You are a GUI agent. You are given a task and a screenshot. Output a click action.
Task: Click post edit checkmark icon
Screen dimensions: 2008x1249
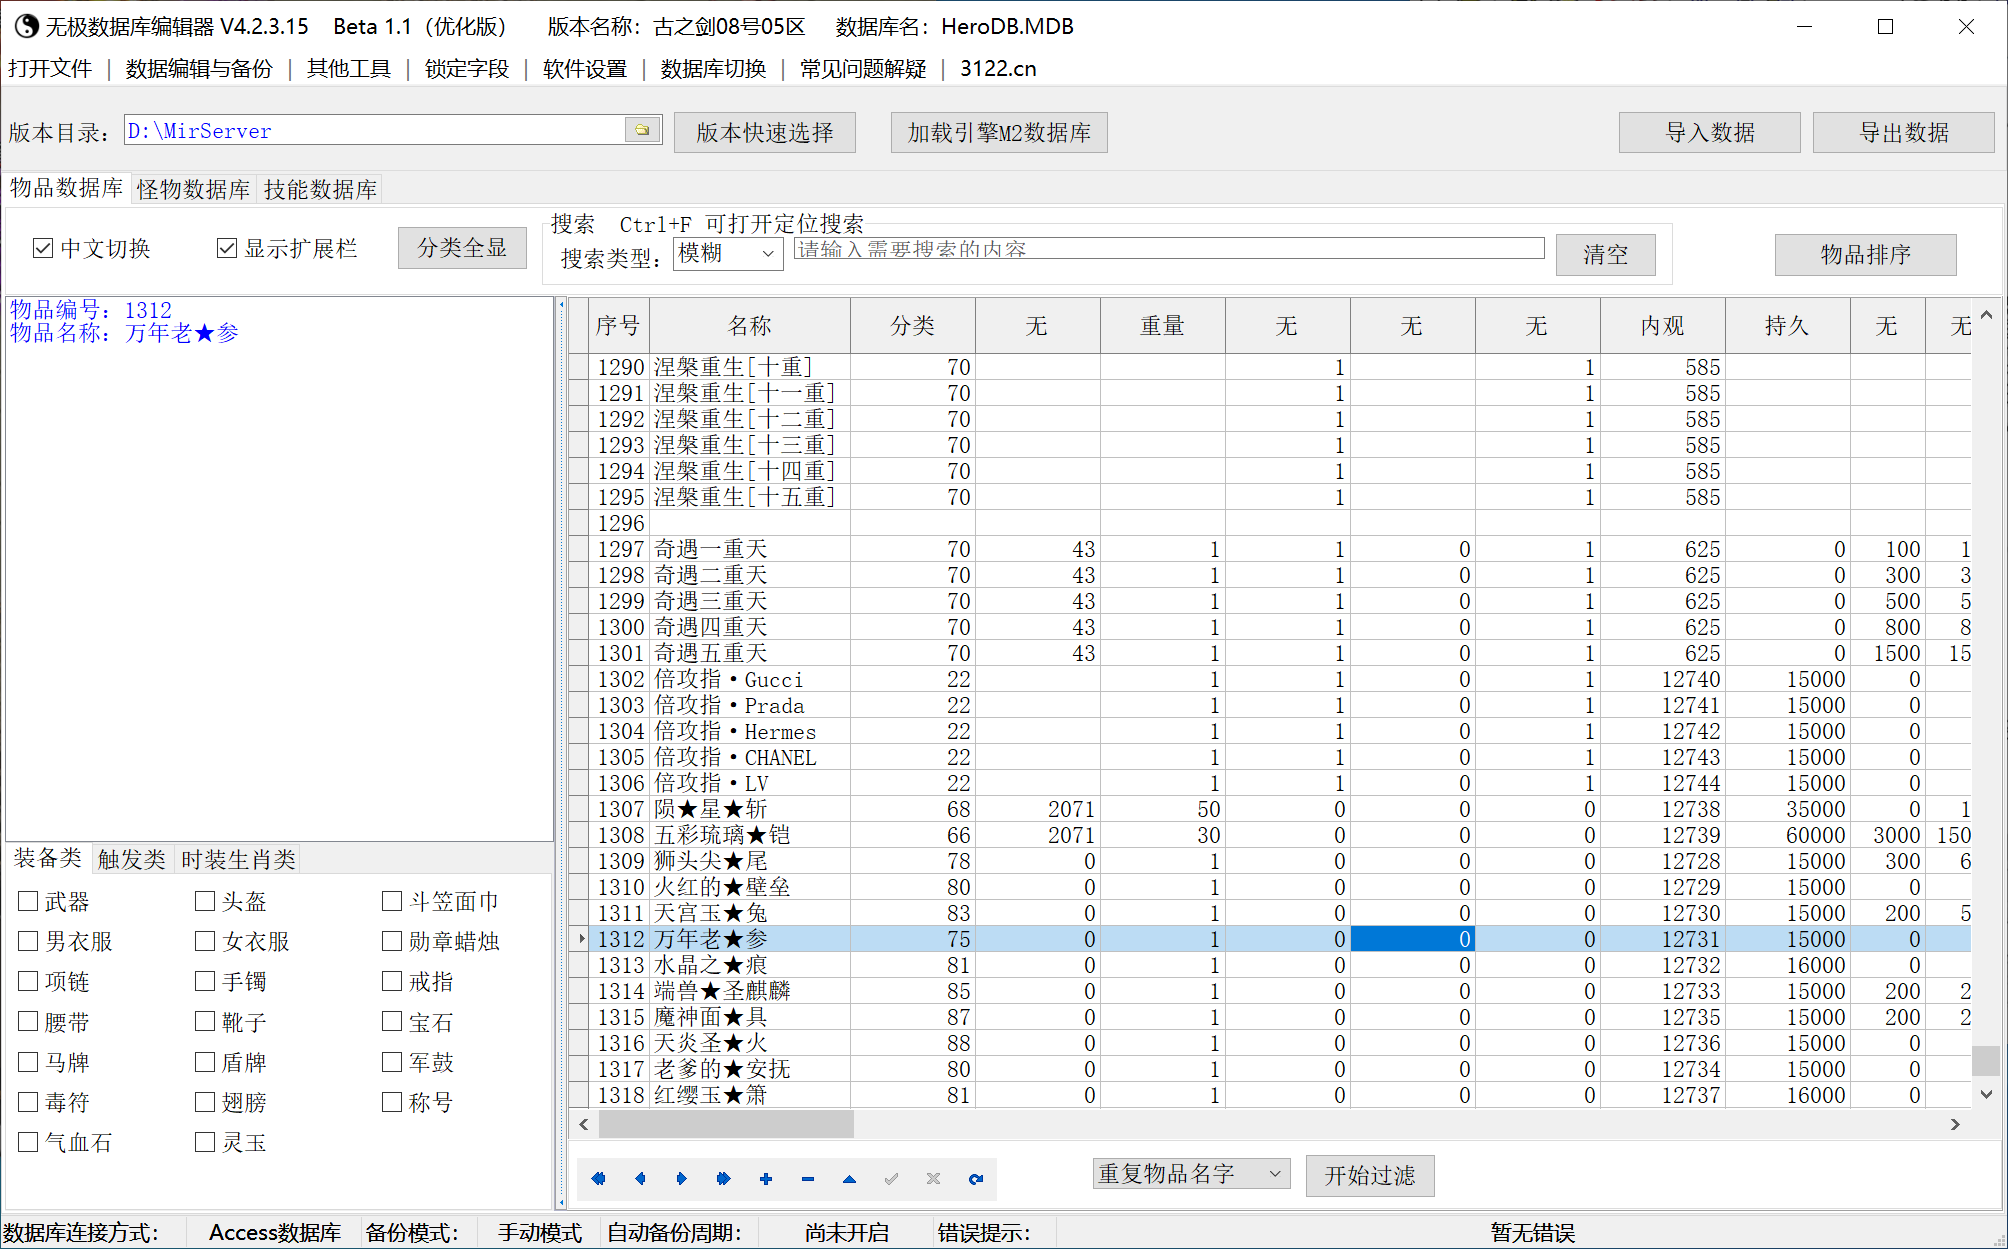(x=891, y=1179)
